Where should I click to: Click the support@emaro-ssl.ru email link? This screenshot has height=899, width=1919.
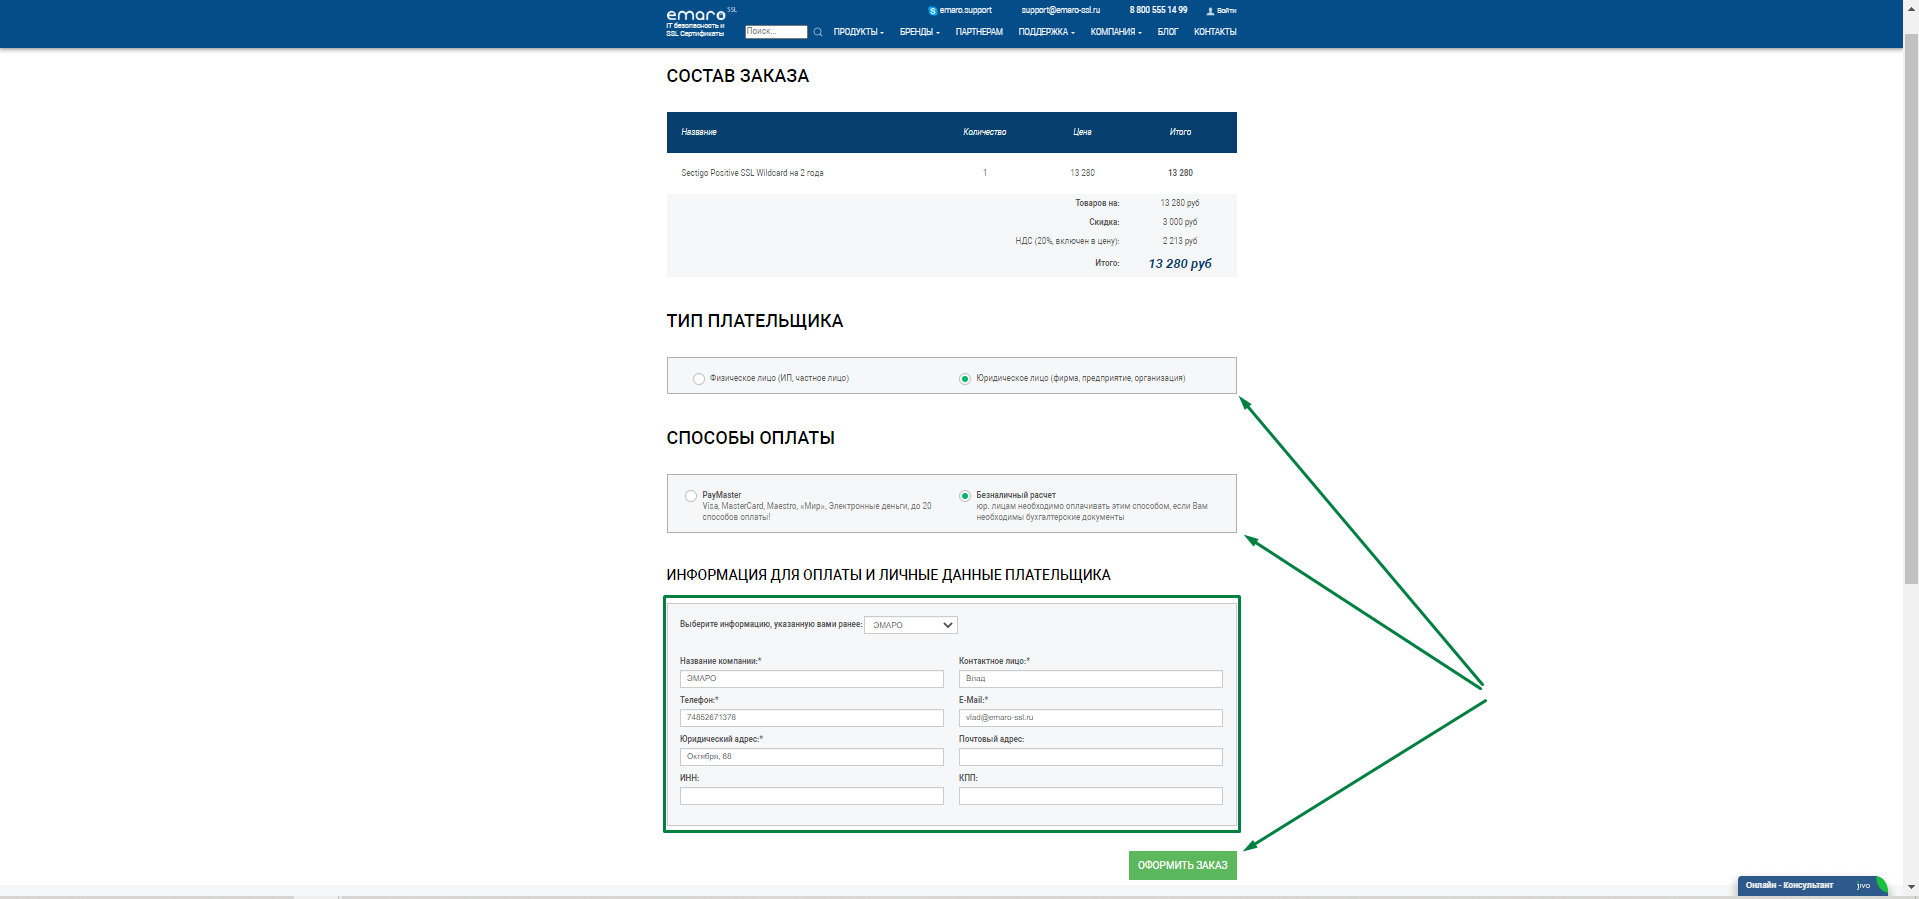(x=1060, y=10)
